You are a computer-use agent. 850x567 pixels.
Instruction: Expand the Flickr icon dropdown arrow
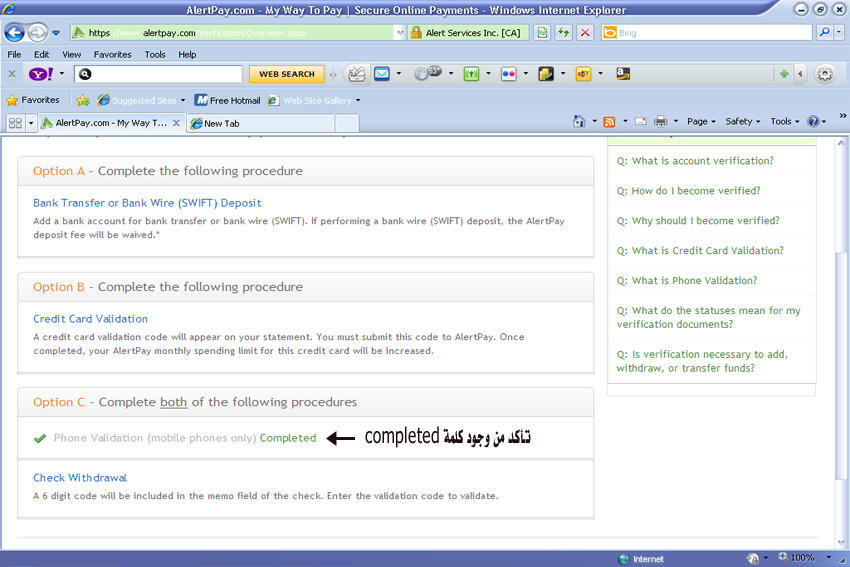point(525,74)
